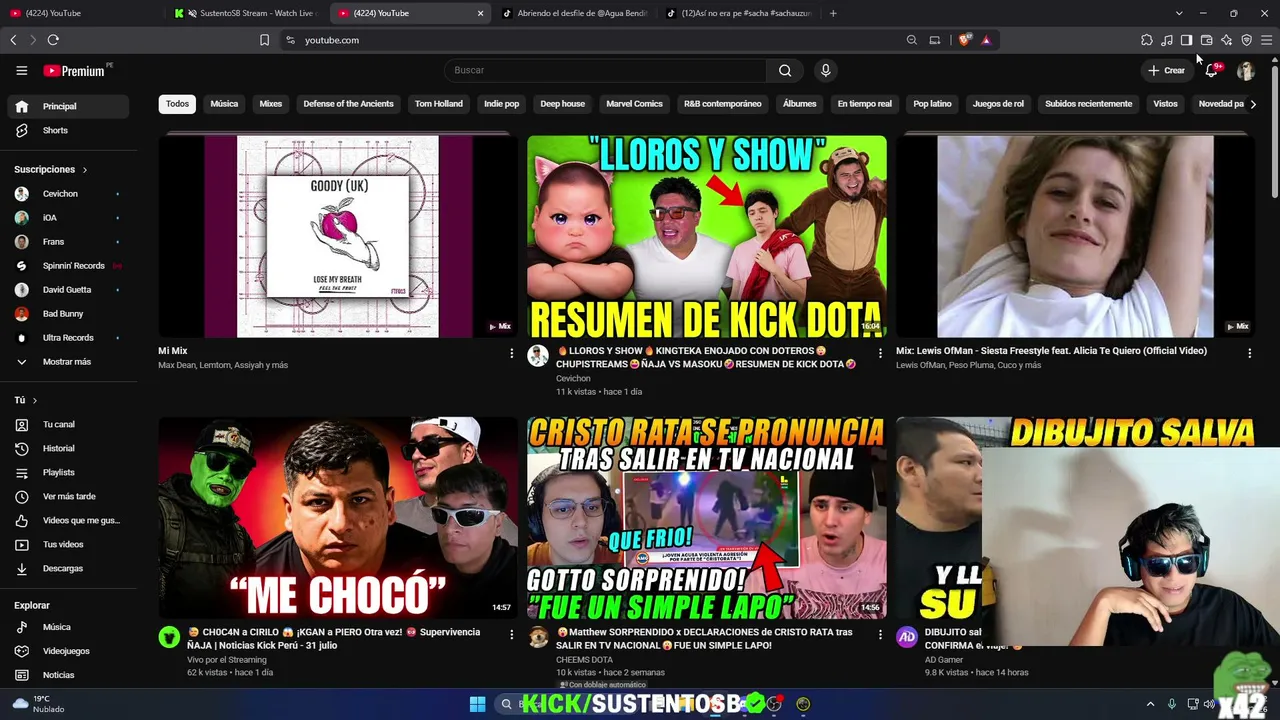The height and width of the screenshot is (720, 1280).
Task: Open the browser extensions puzzle icon
Action: click(x=1147, y=40)
